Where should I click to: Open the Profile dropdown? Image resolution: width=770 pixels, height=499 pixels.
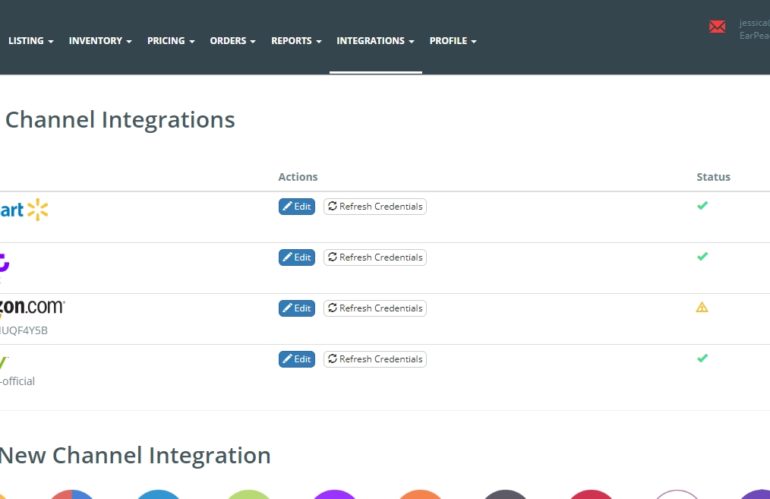(x=452, y=41)
